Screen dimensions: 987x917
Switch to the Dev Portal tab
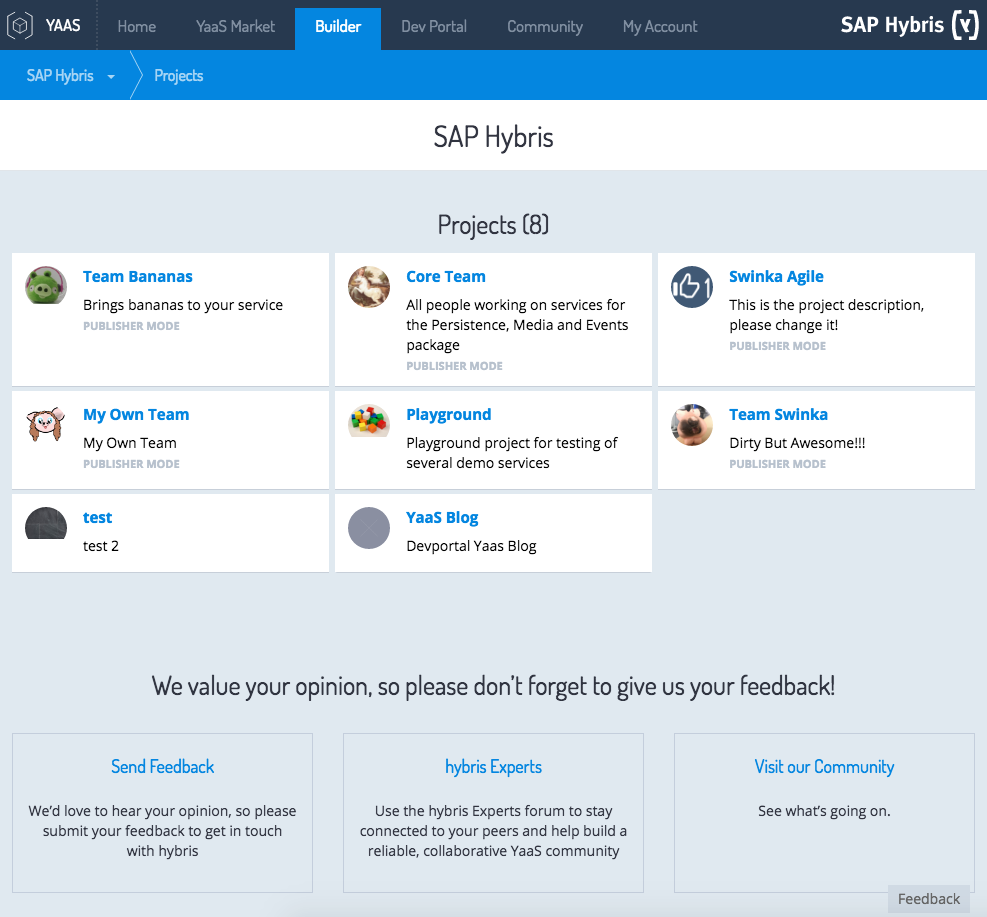click(x=434, y=26)
